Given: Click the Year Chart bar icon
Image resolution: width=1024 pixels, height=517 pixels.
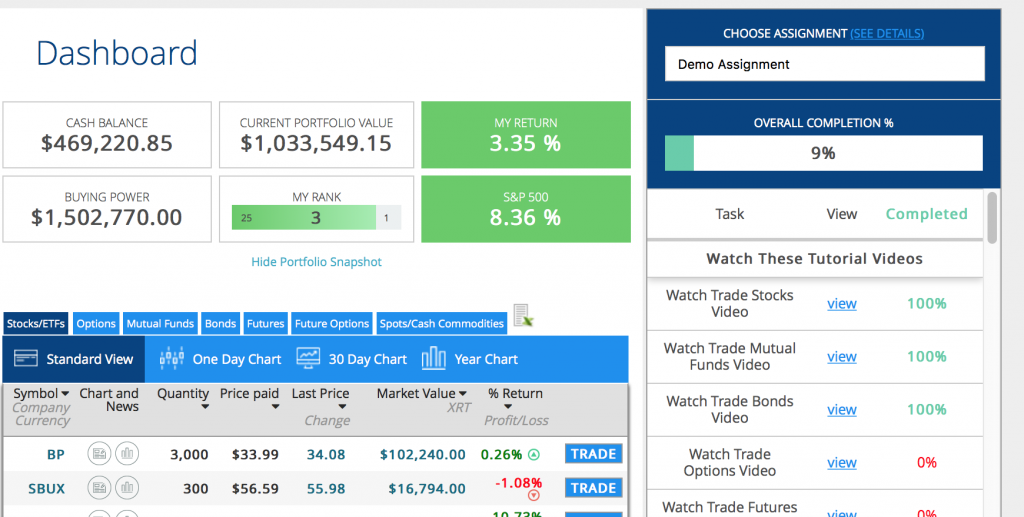Looking at the screenshot, I should click(x=434, y=358).
